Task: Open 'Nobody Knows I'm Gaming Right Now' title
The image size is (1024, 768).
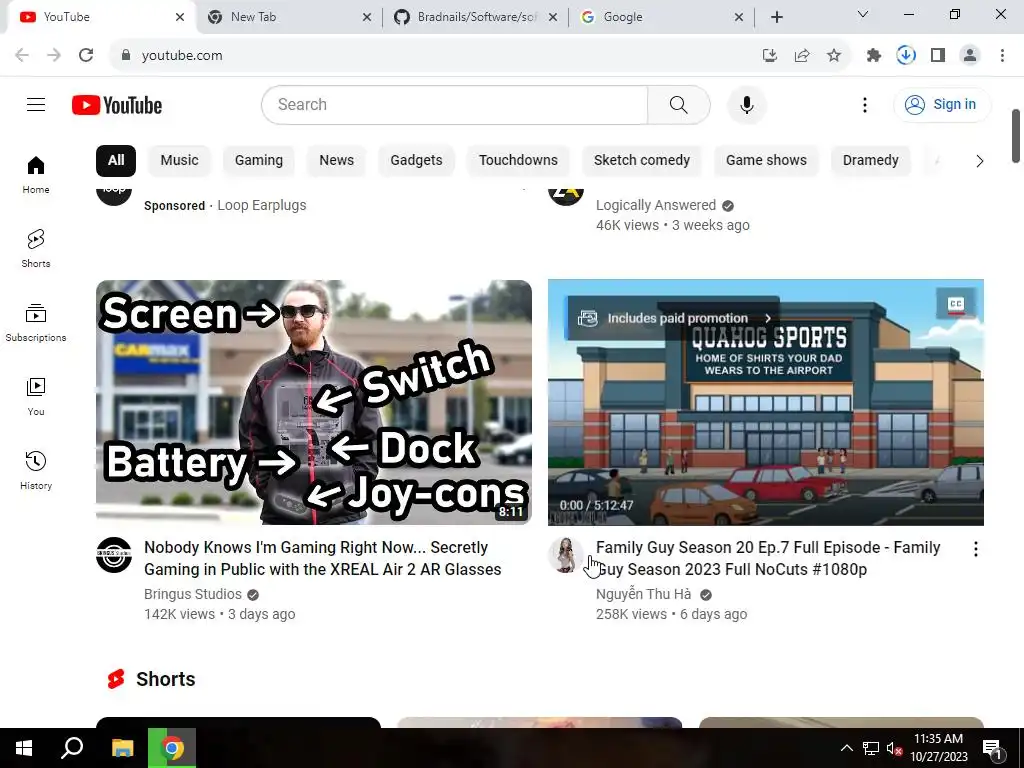Action: [x=323, y=558]
